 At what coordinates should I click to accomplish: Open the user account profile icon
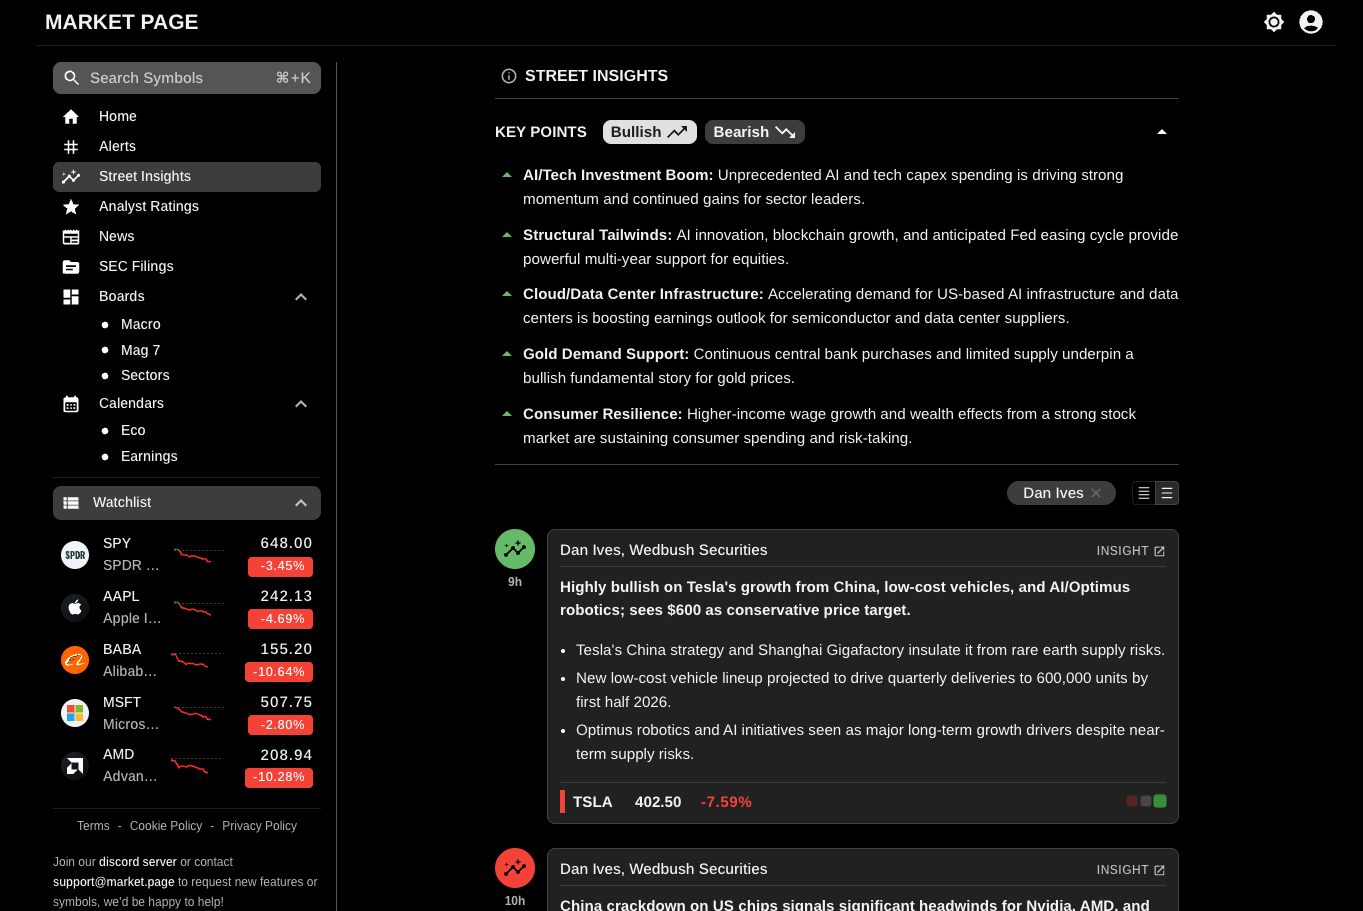[x=1311, y=22]
